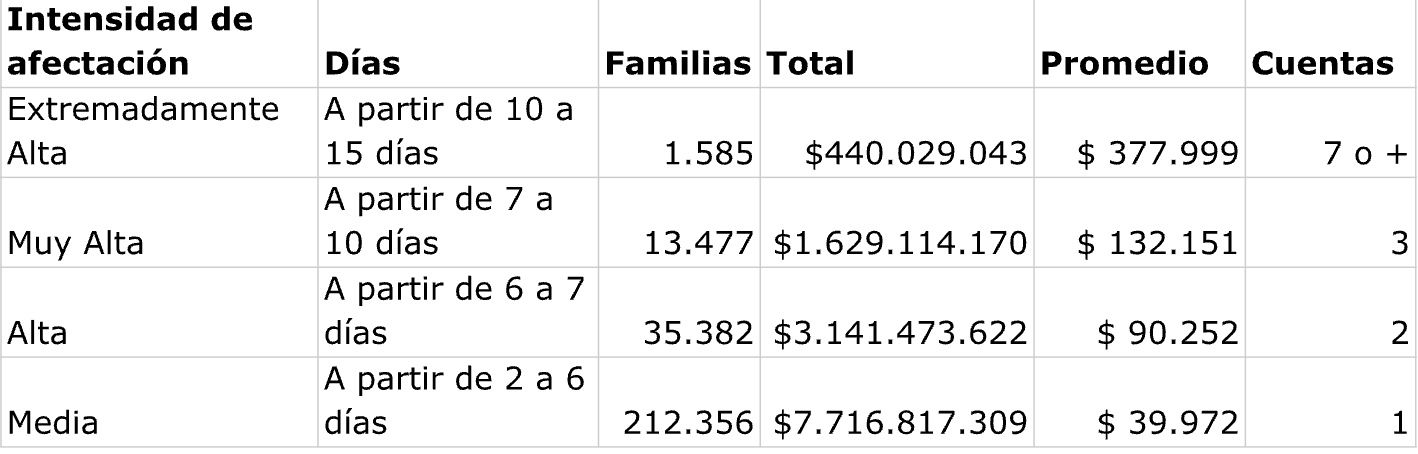Select the "Total" header cell
This screenshot has height=454, width=1418.
(810, 64)
